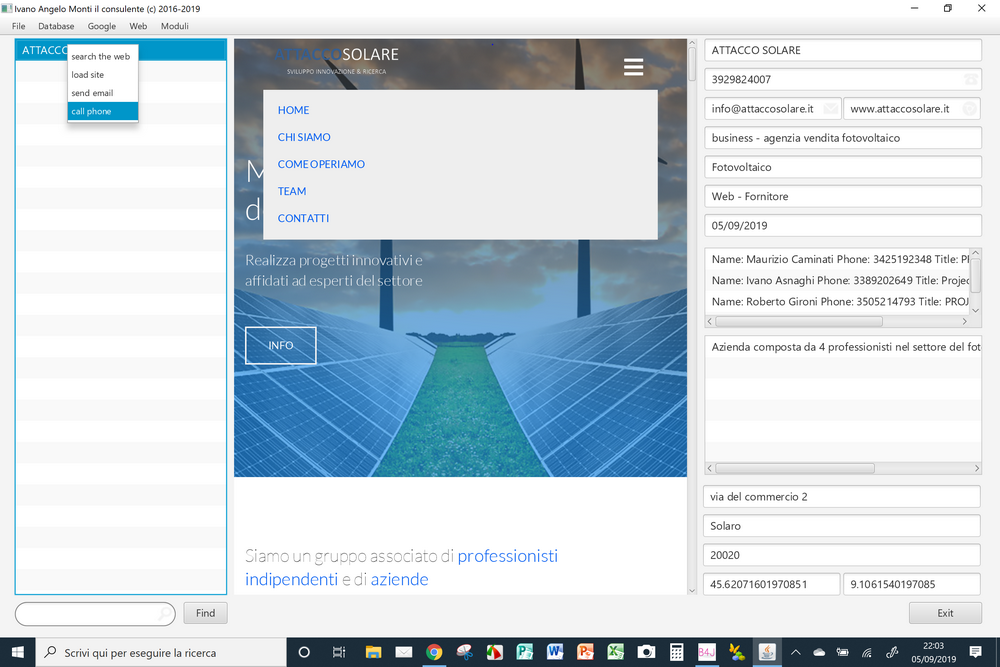Click the web view vertical scrollbar thumb
The width and height of the screenshot is (1000, 667).
pos(692,64)
